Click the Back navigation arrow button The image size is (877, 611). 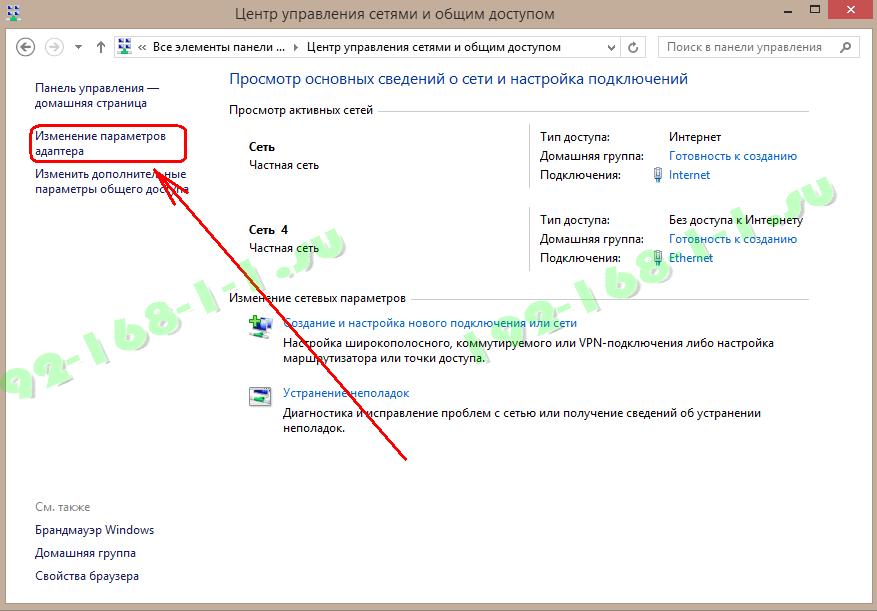pos(26,47)
